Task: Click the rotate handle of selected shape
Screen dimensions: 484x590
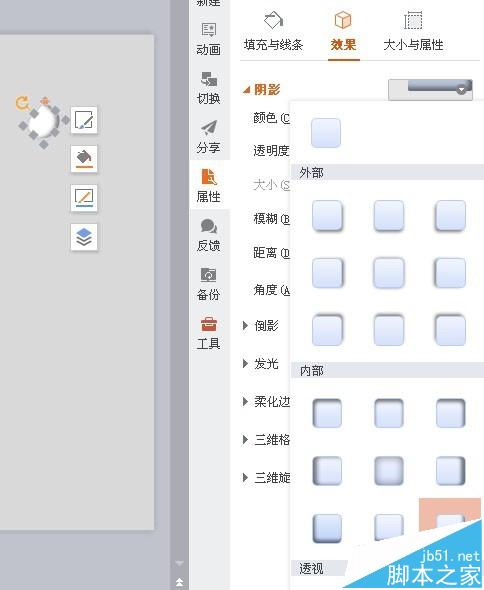Action: point(23,102)
